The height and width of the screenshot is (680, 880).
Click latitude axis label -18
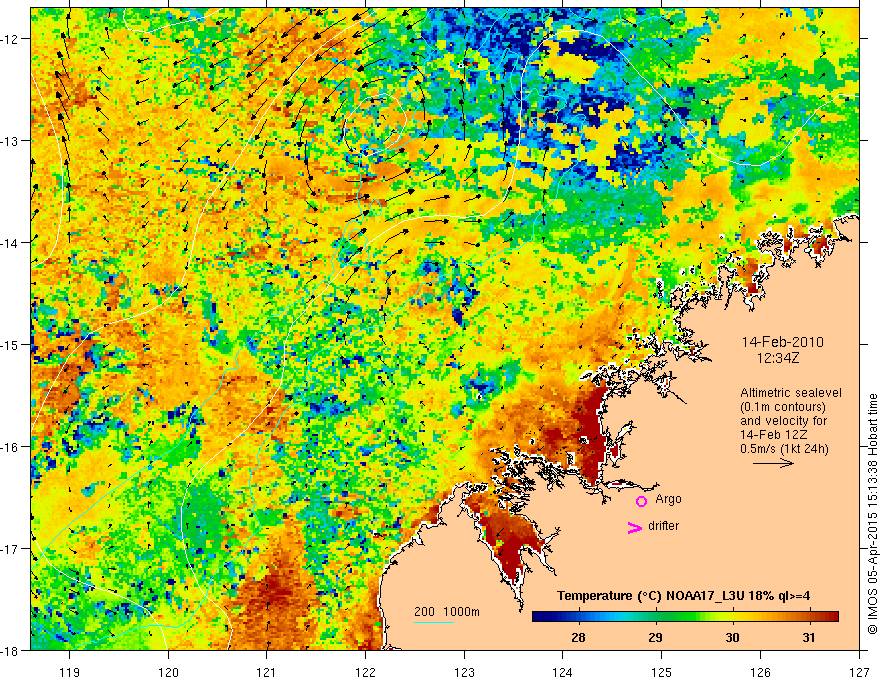click(10, 651)
